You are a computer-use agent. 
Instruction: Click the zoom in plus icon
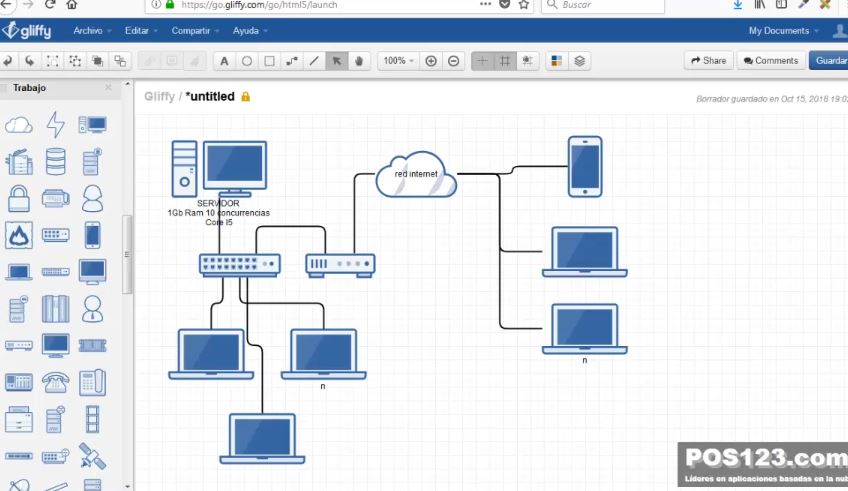(x=431, y=61)
